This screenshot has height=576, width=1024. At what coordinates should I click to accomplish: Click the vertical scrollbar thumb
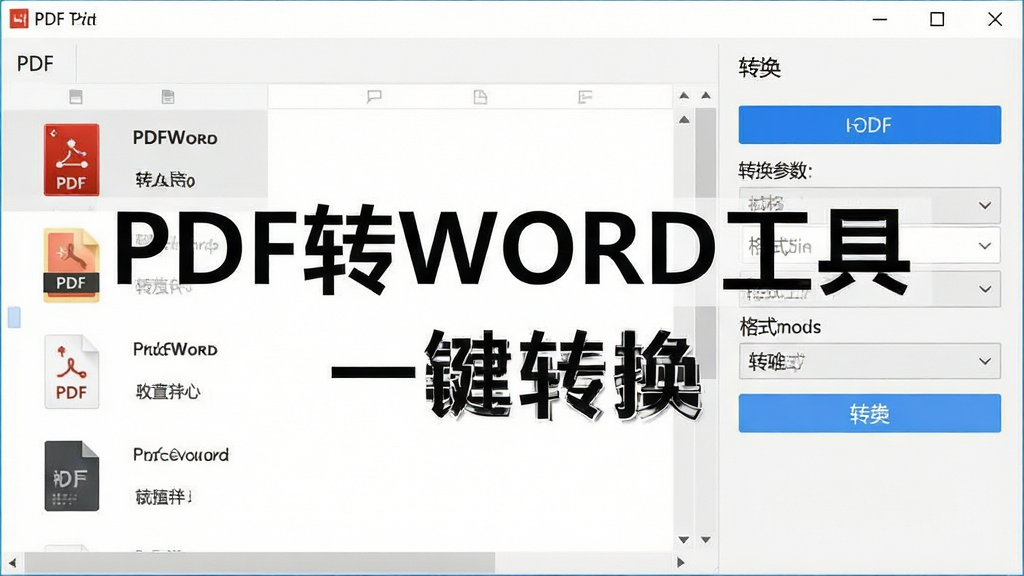[x=705, y=244]
